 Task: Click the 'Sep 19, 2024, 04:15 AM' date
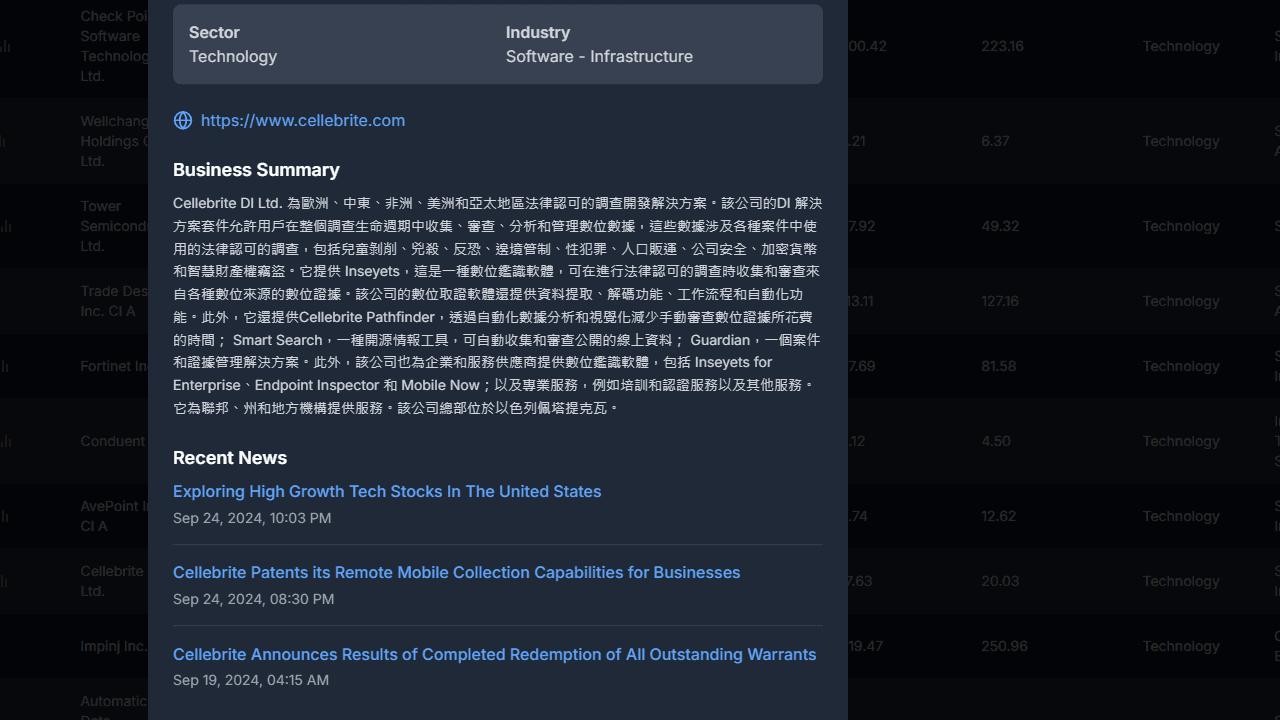tap(251, 680)
